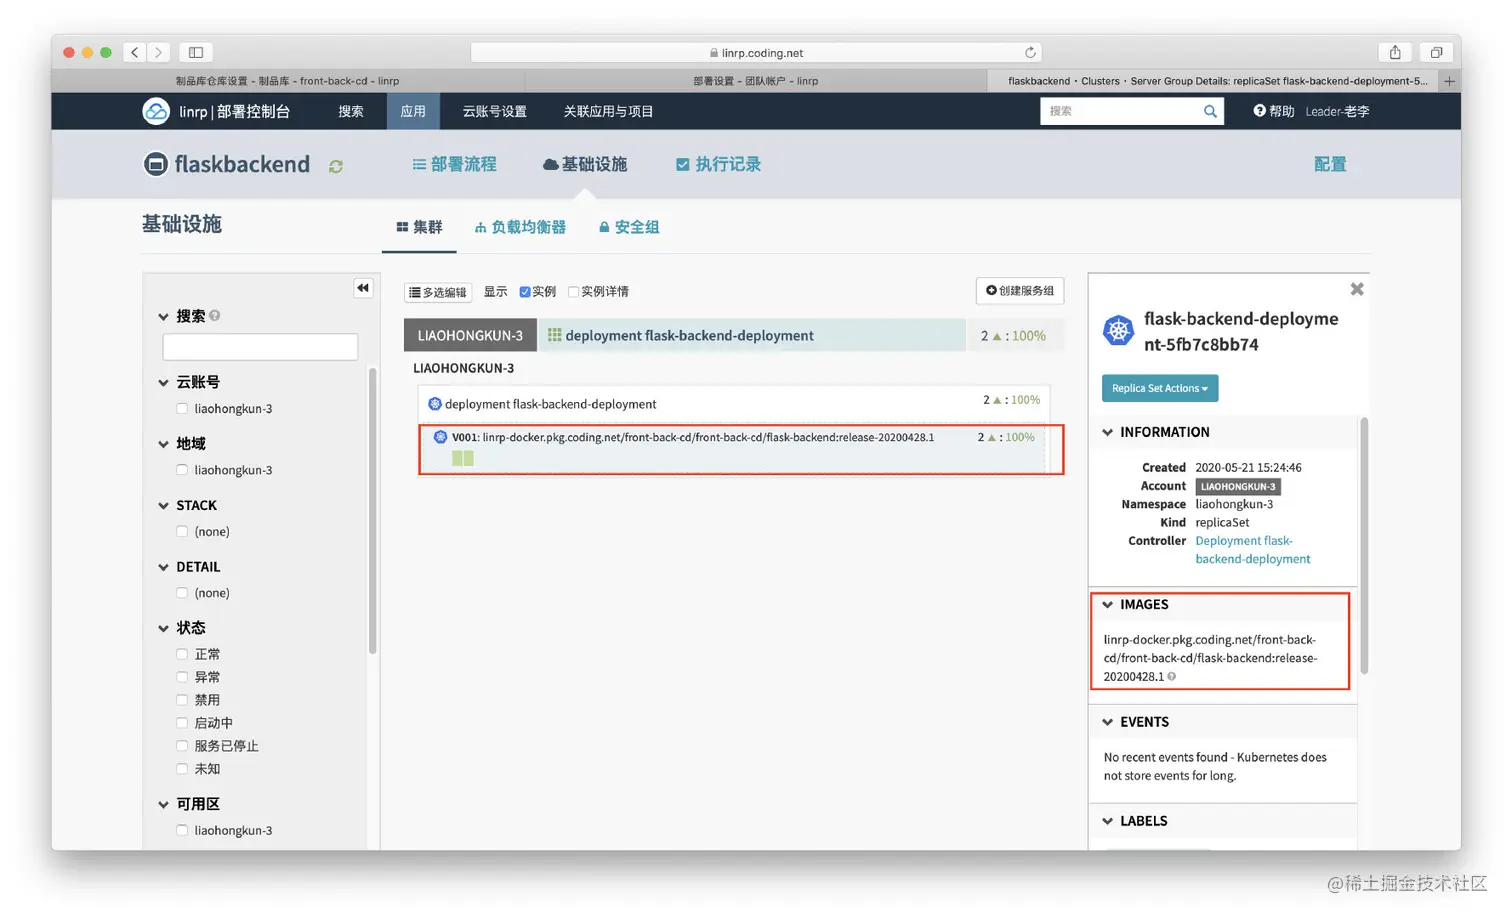The height and width of the screenshot is (918, 1512).
Task: Check the 启动中 status filter
Action: pos(182,722)
